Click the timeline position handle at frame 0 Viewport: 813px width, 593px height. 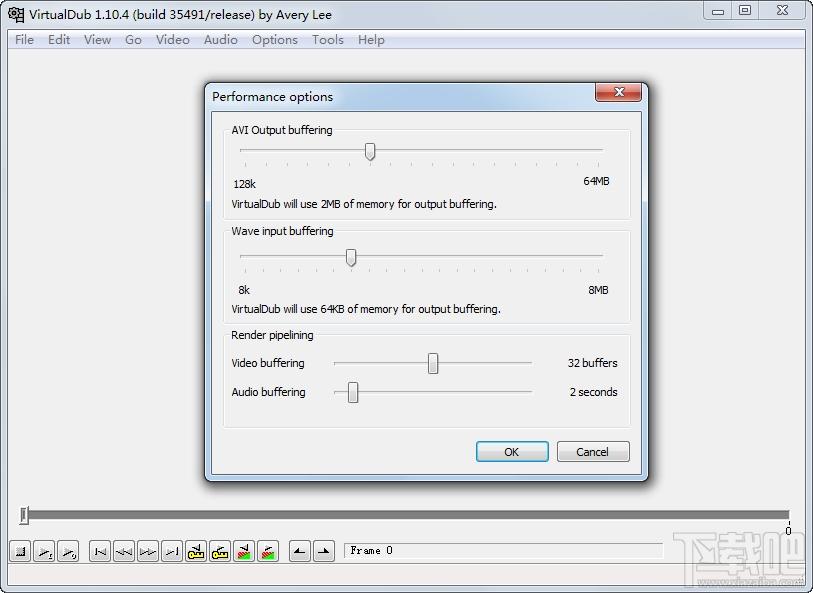click(x=24, y=515)
